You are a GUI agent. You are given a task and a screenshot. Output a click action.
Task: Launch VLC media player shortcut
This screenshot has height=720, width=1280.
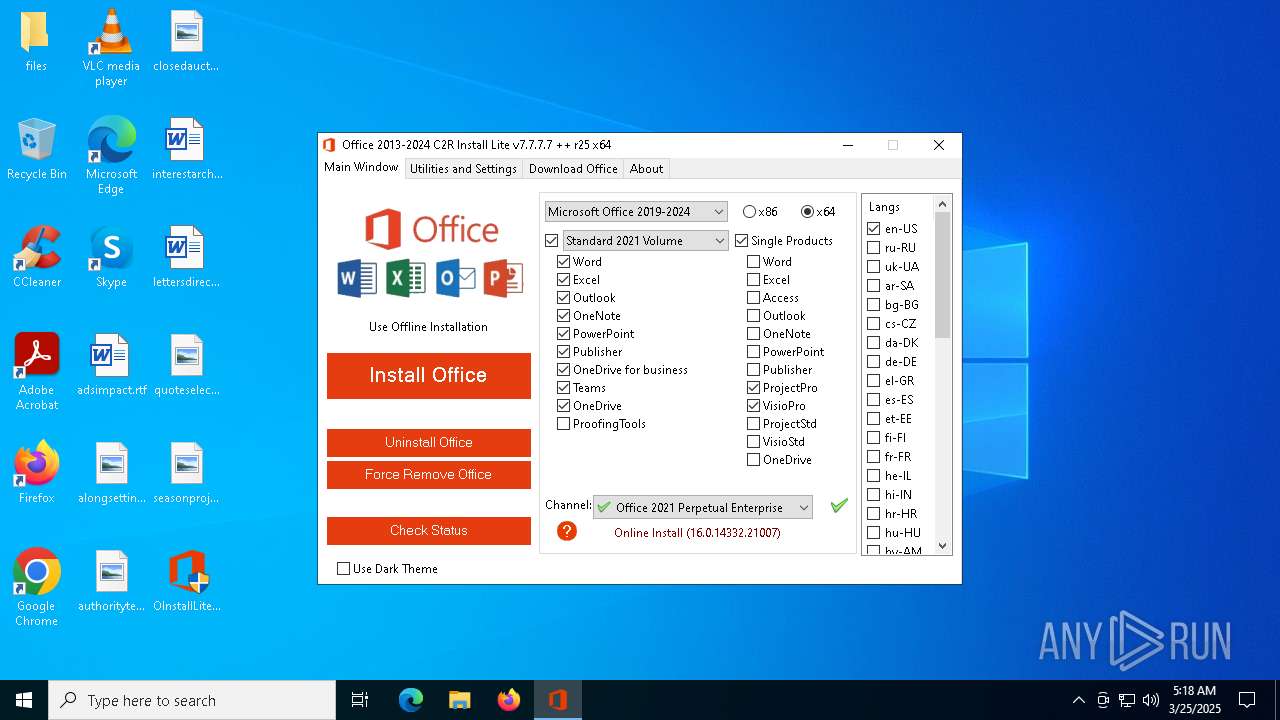111,48
